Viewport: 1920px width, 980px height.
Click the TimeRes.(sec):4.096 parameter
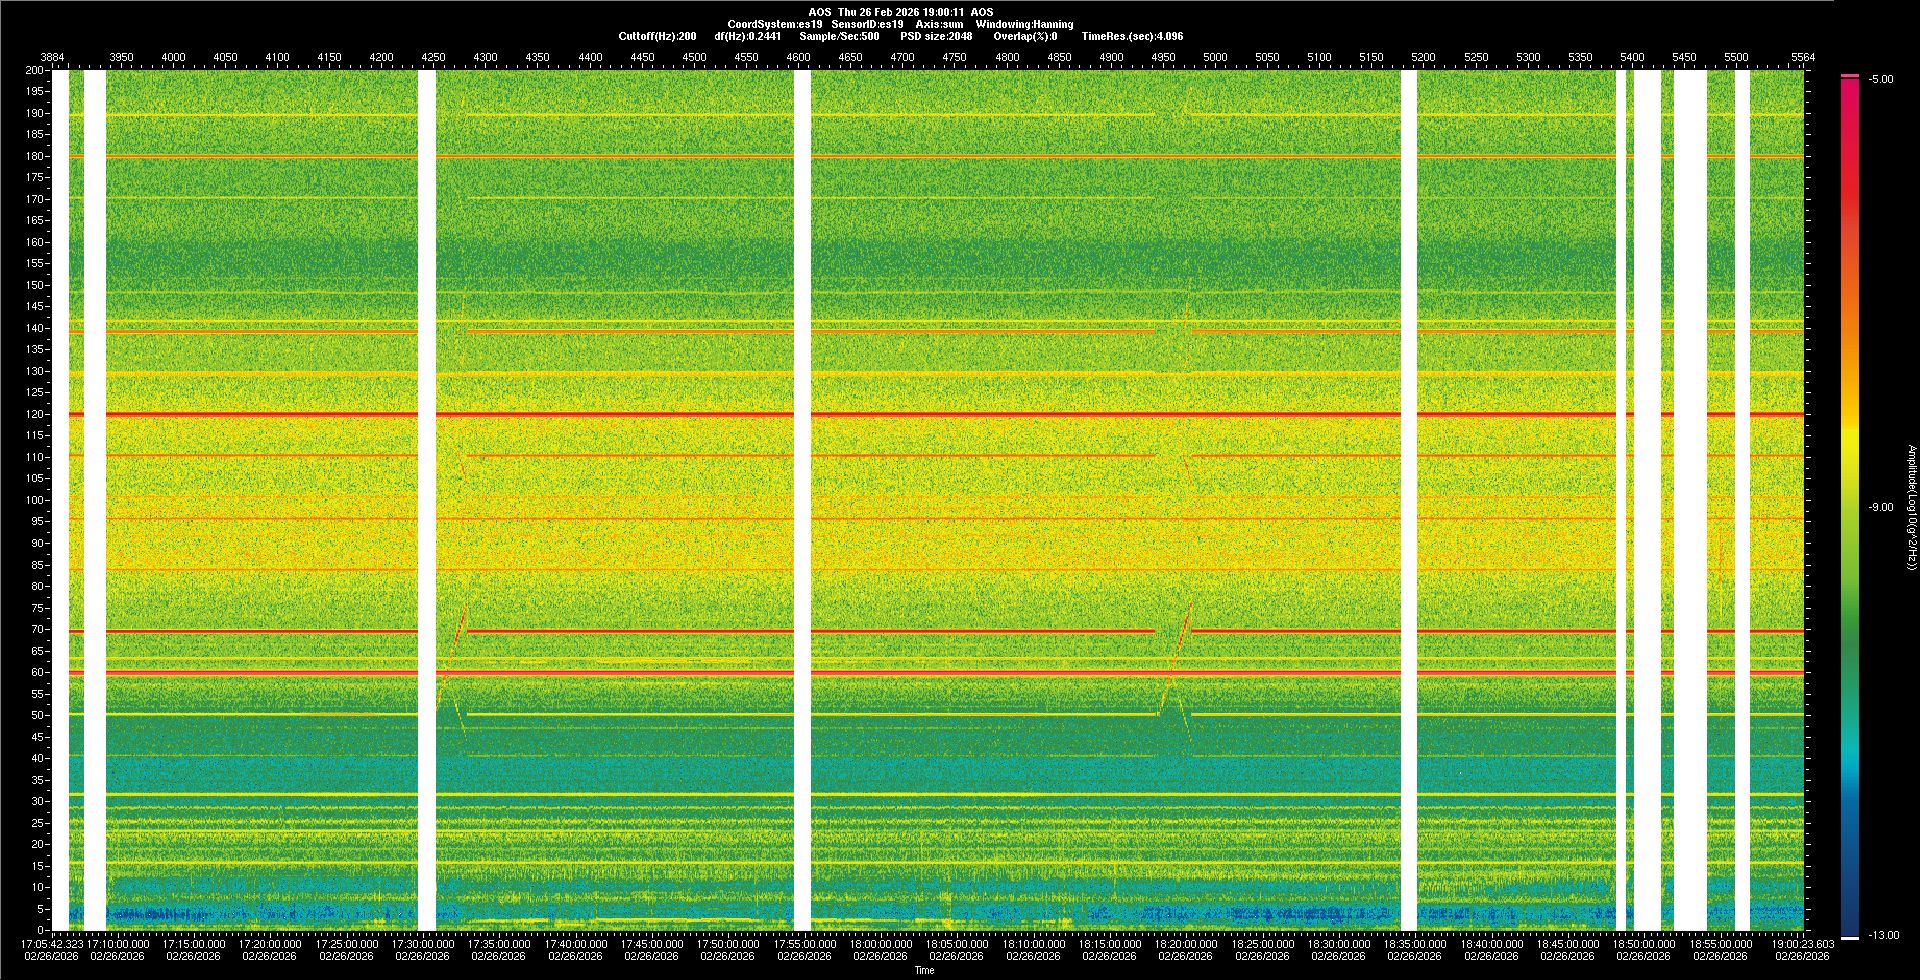point(1132,36)
